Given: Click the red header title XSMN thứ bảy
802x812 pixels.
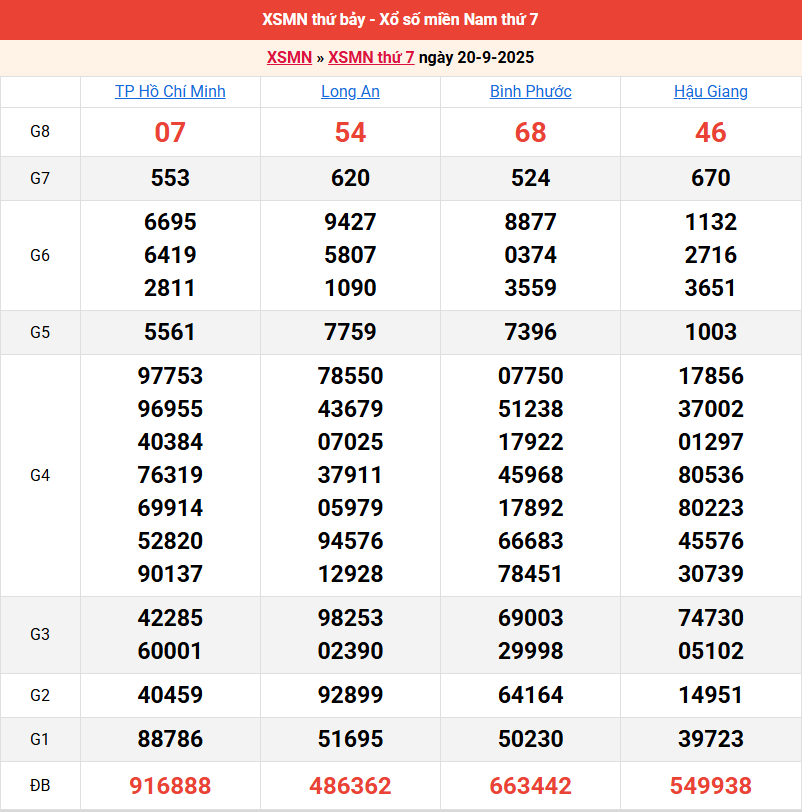Looking at the screenshot, I should click(400, 20).
